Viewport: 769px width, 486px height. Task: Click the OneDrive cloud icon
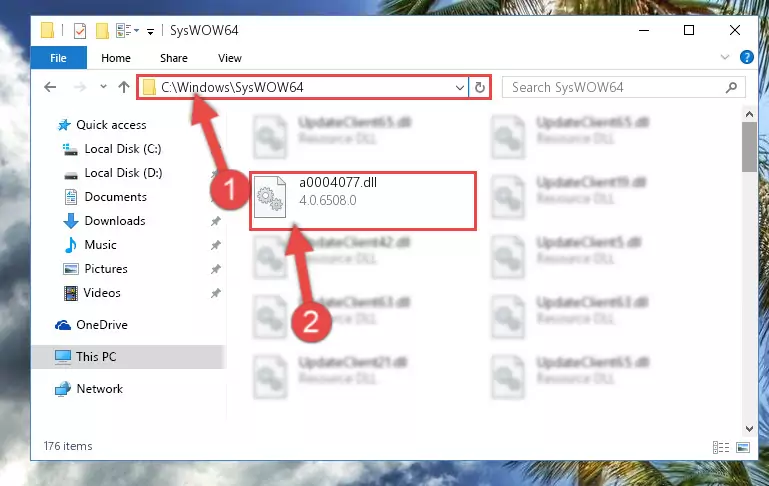[x=63, y=325]
